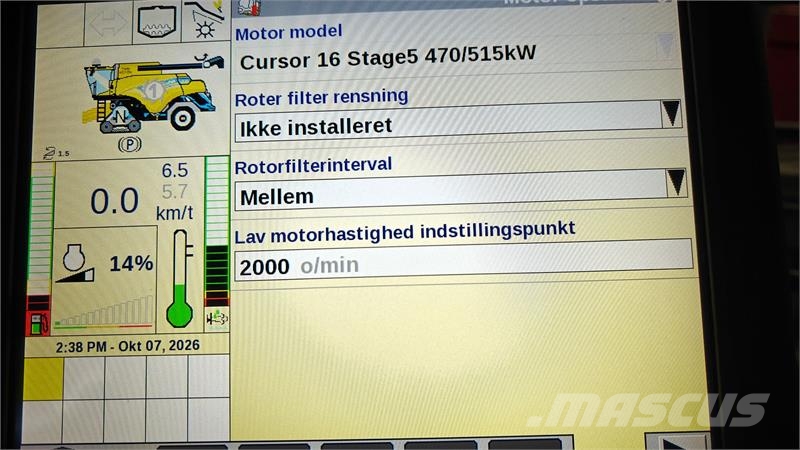
Task: Tap the grain tank icon
Action: coord(157,22)
